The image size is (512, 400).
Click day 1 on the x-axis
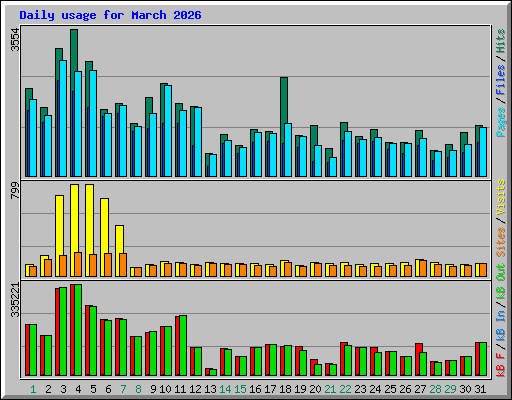(33, 389)
